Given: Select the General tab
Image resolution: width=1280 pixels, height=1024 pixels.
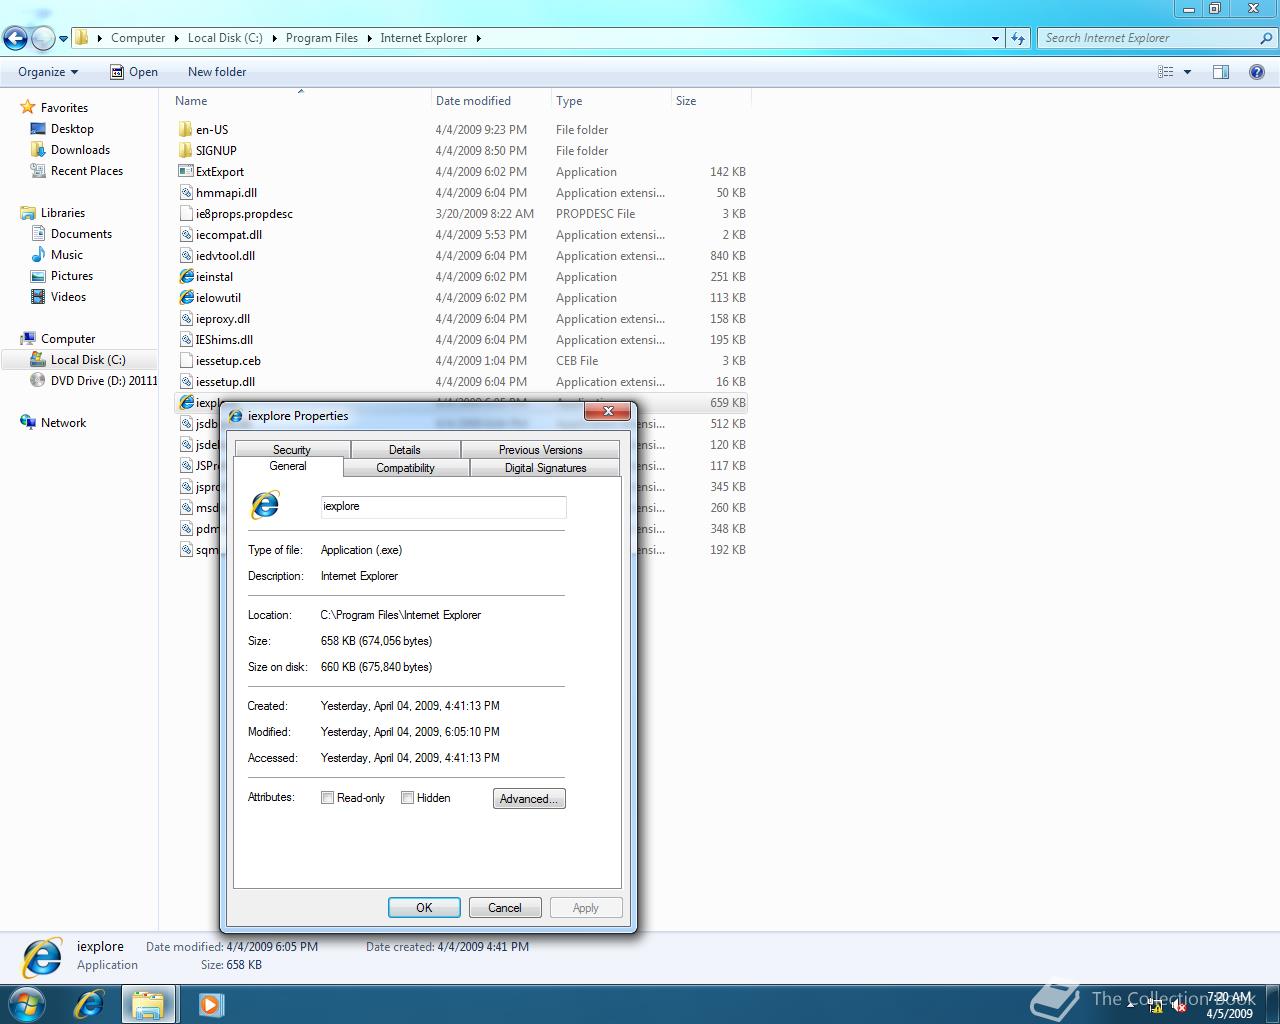Looking at the screenshot, I should pos(288,467).
